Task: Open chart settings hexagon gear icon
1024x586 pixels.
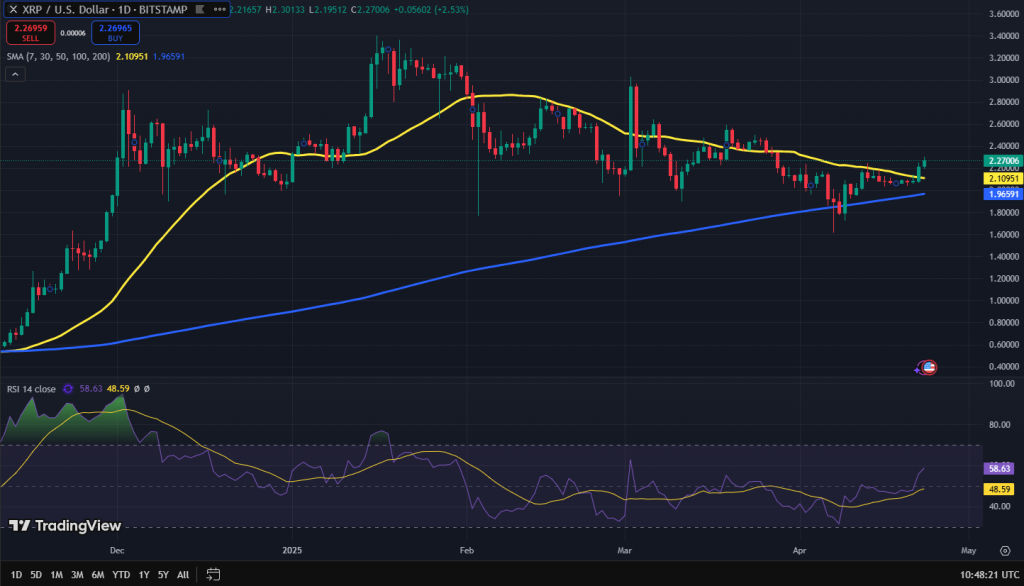Action: coord(1005,551)
